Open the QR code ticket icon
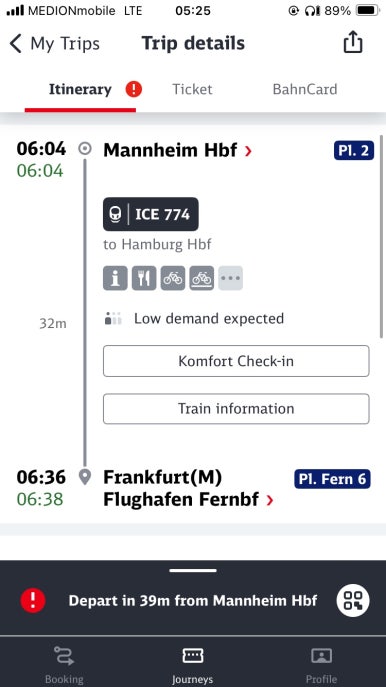 click(353, 600)
